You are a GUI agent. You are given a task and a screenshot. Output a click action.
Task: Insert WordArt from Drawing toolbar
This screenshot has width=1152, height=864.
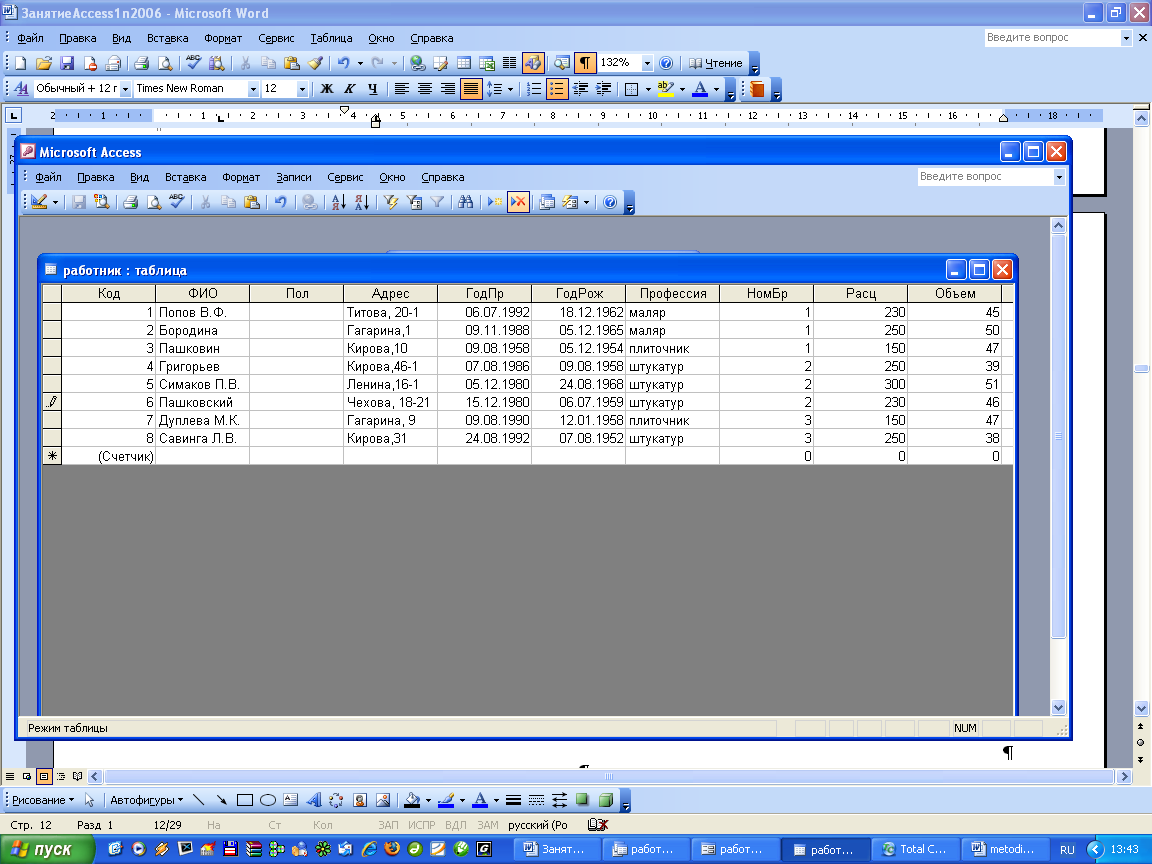point(314,800)
